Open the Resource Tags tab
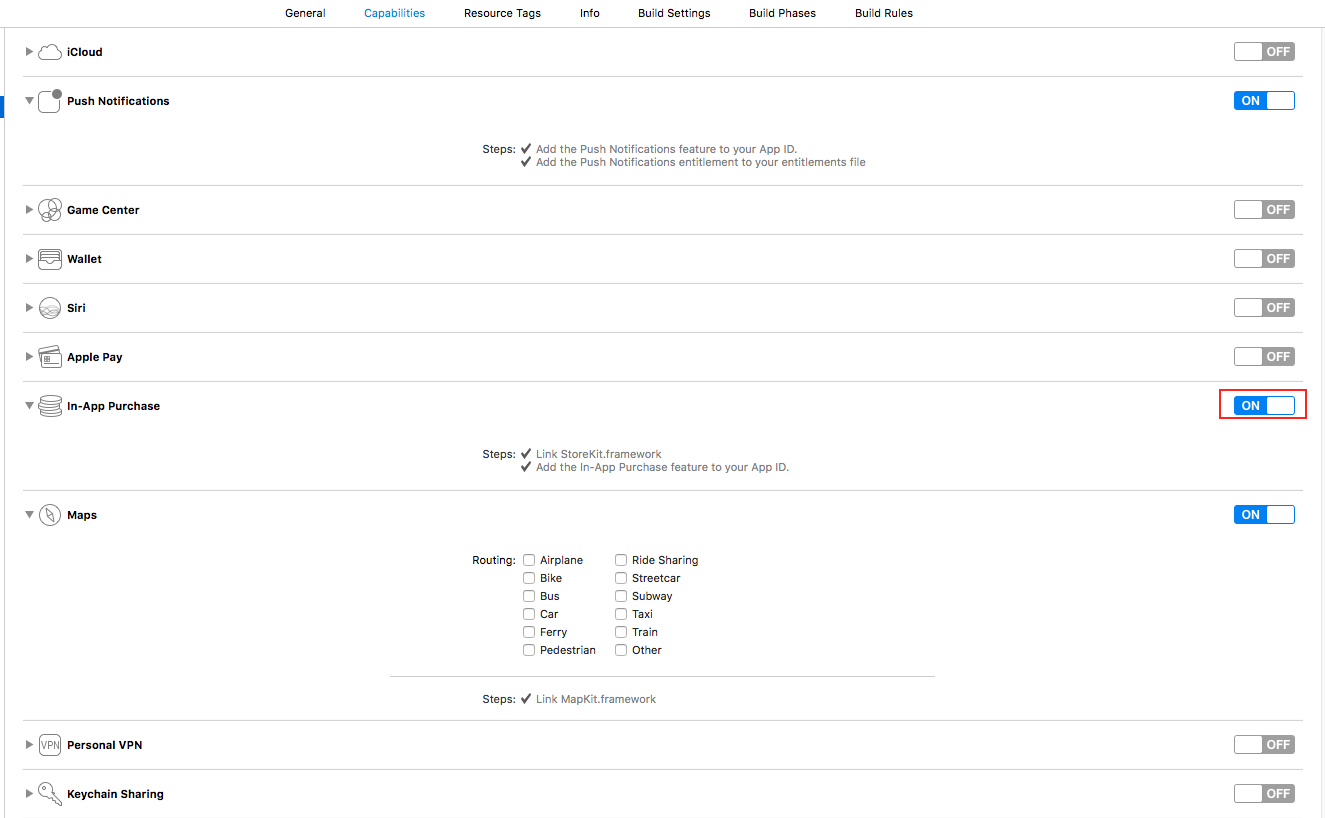1325x818 pixels. tap(502, 13)
